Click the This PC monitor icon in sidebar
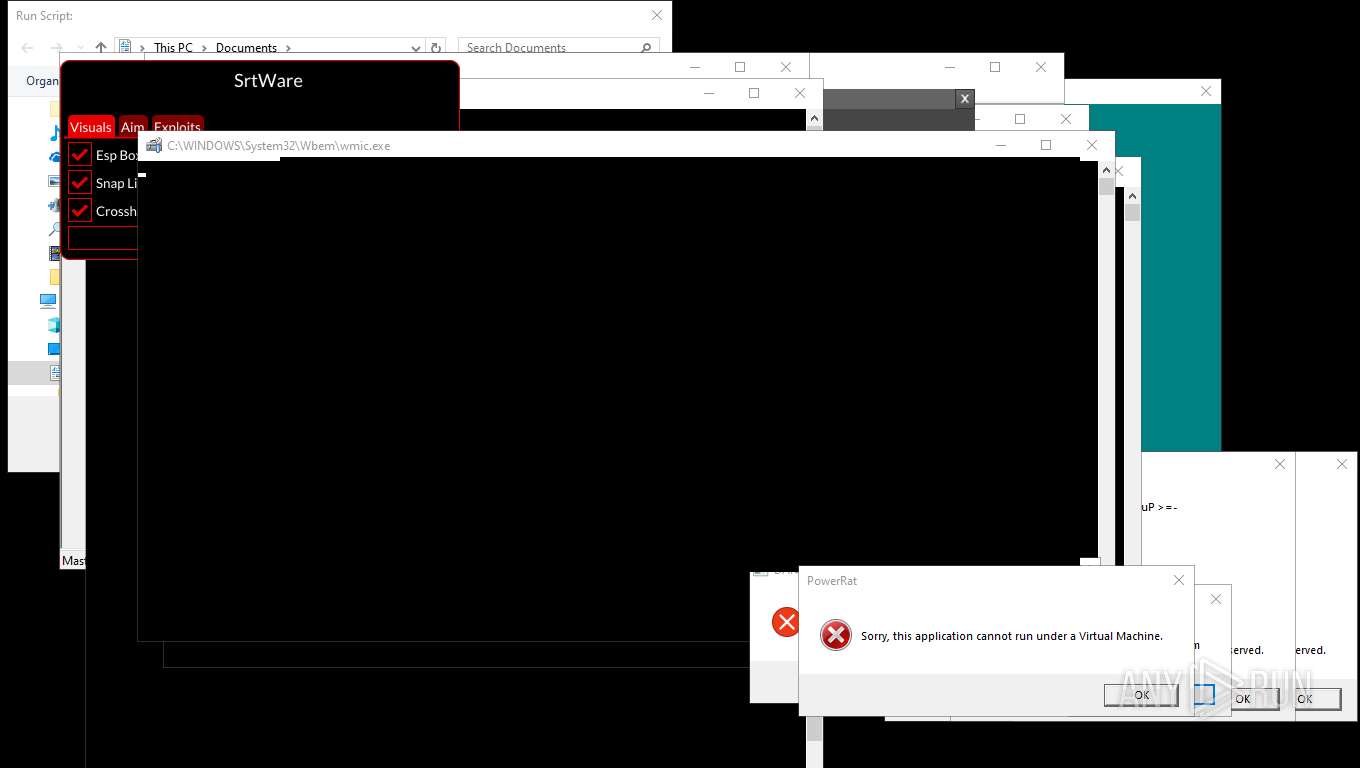This screenshot has height=768, width=1360. pyautogui.click(x=48, y=300)
